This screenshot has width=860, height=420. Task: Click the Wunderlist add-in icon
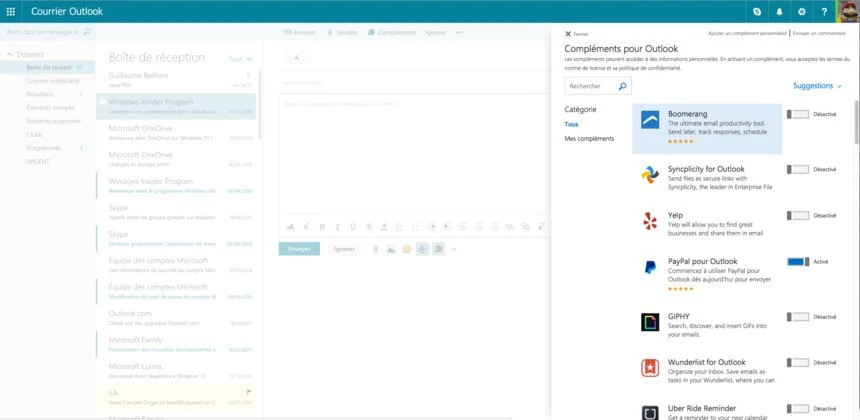(650, 368)
